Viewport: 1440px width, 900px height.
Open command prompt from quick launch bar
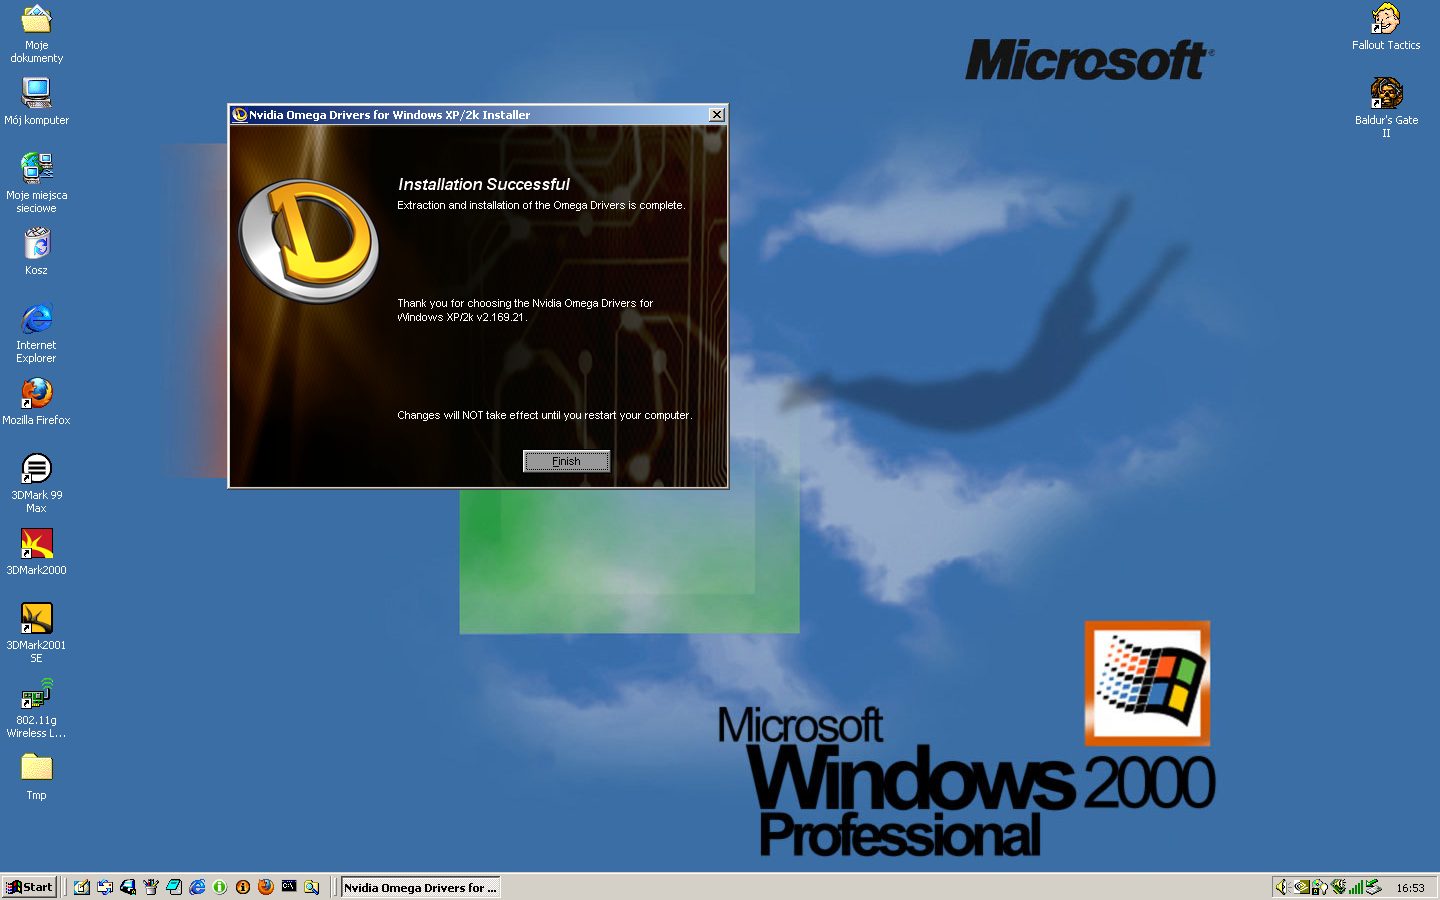point(289,887)
